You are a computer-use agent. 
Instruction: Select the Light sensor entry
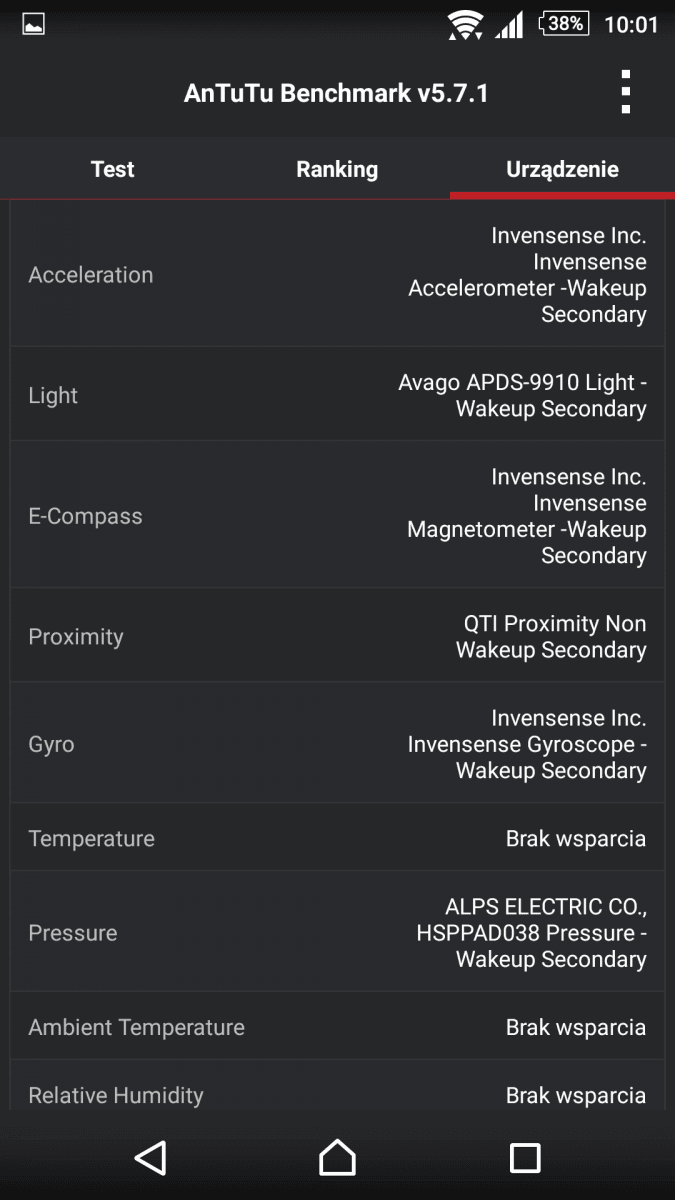point(337,395)
